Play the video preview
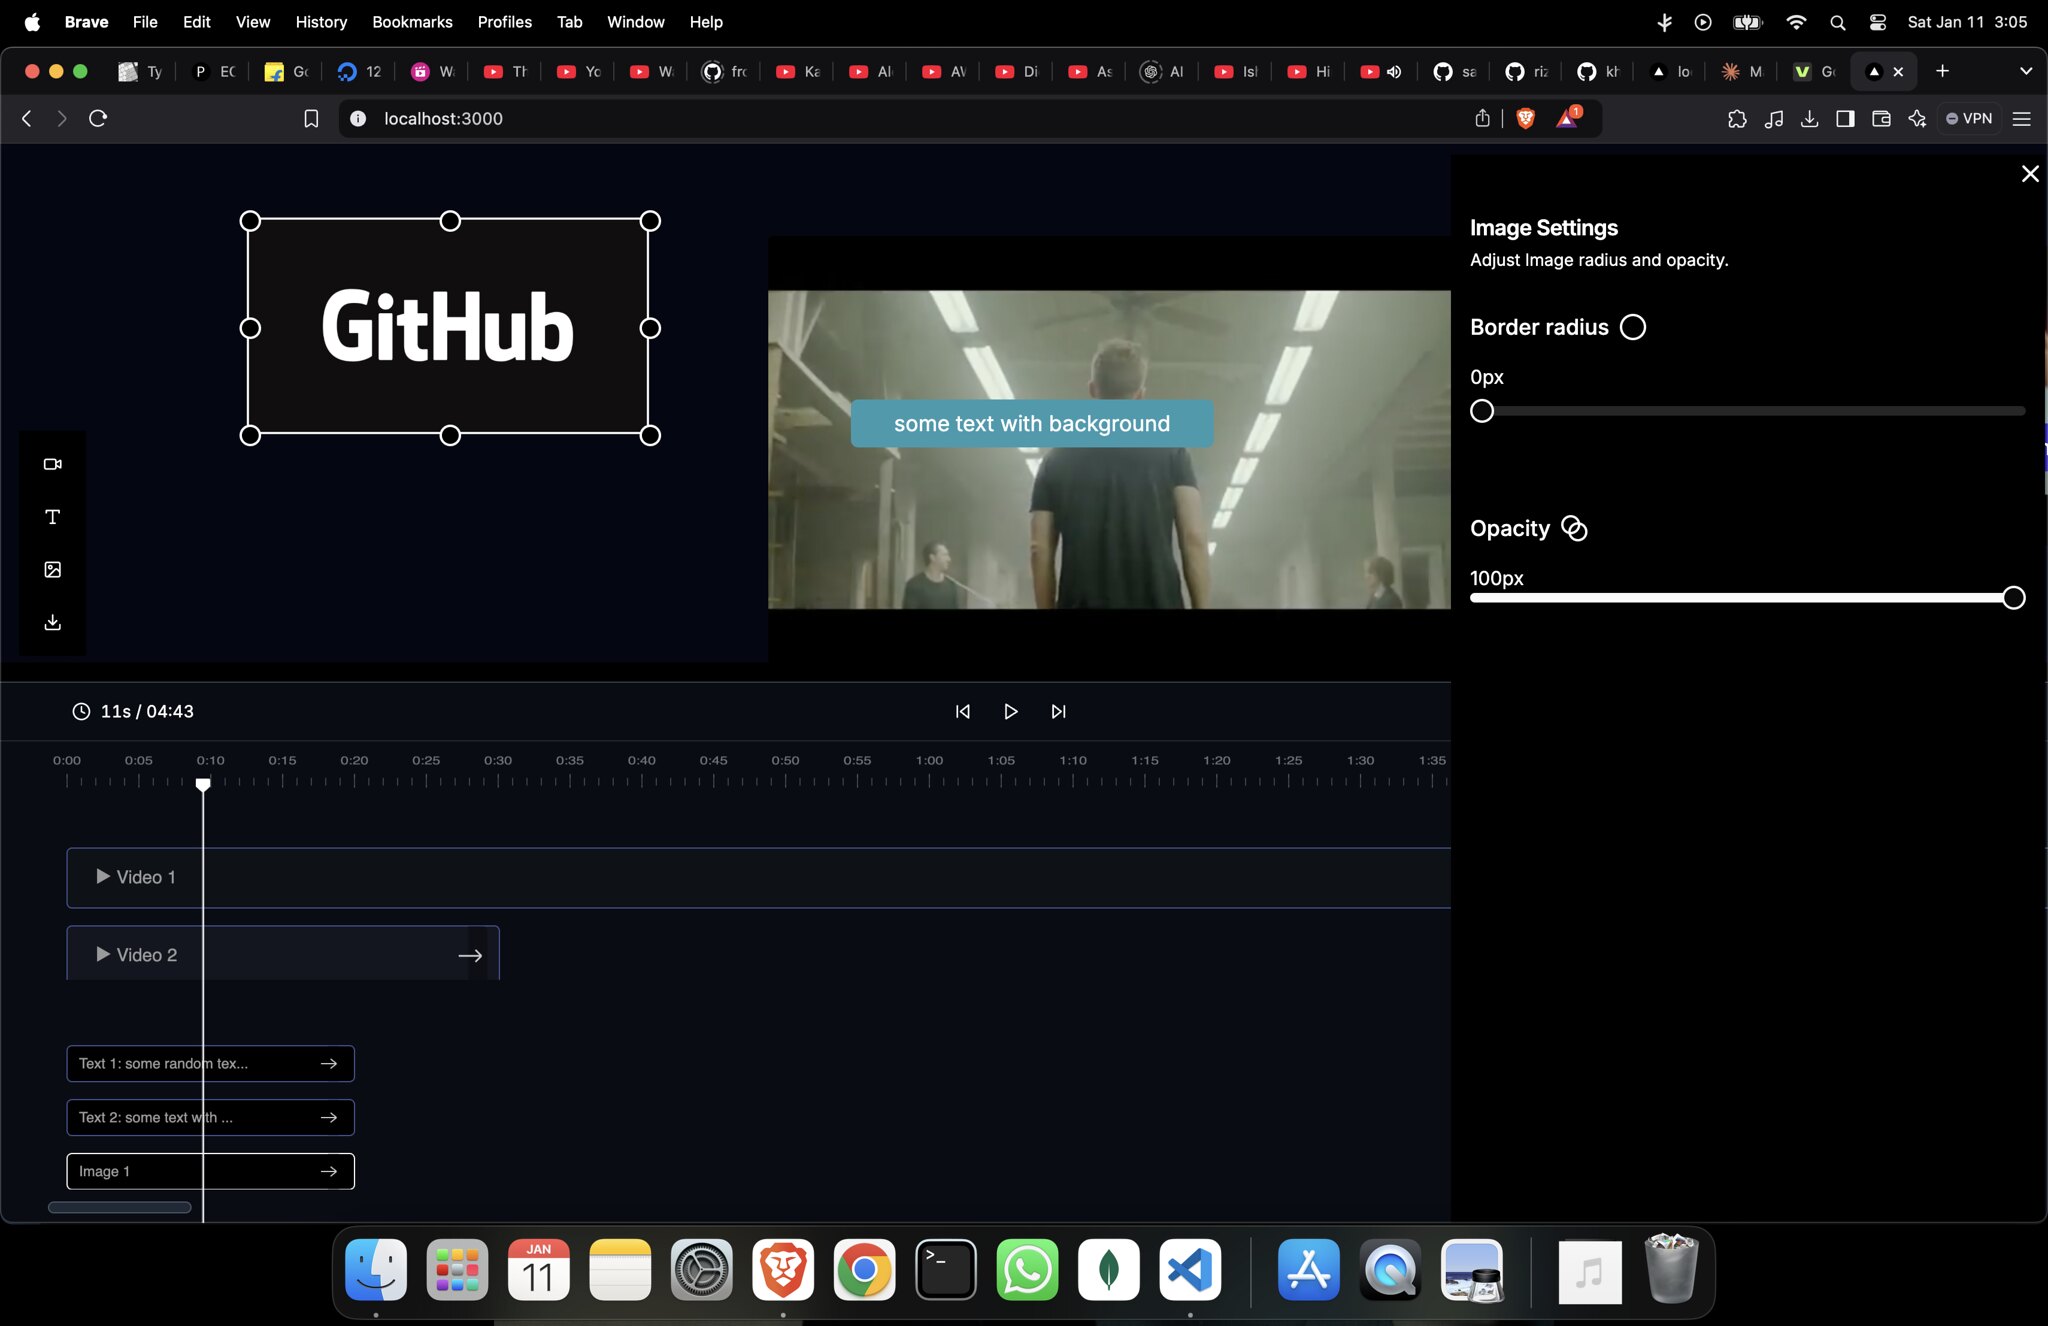2048x1326 pixels. (x=1010, y=712)
